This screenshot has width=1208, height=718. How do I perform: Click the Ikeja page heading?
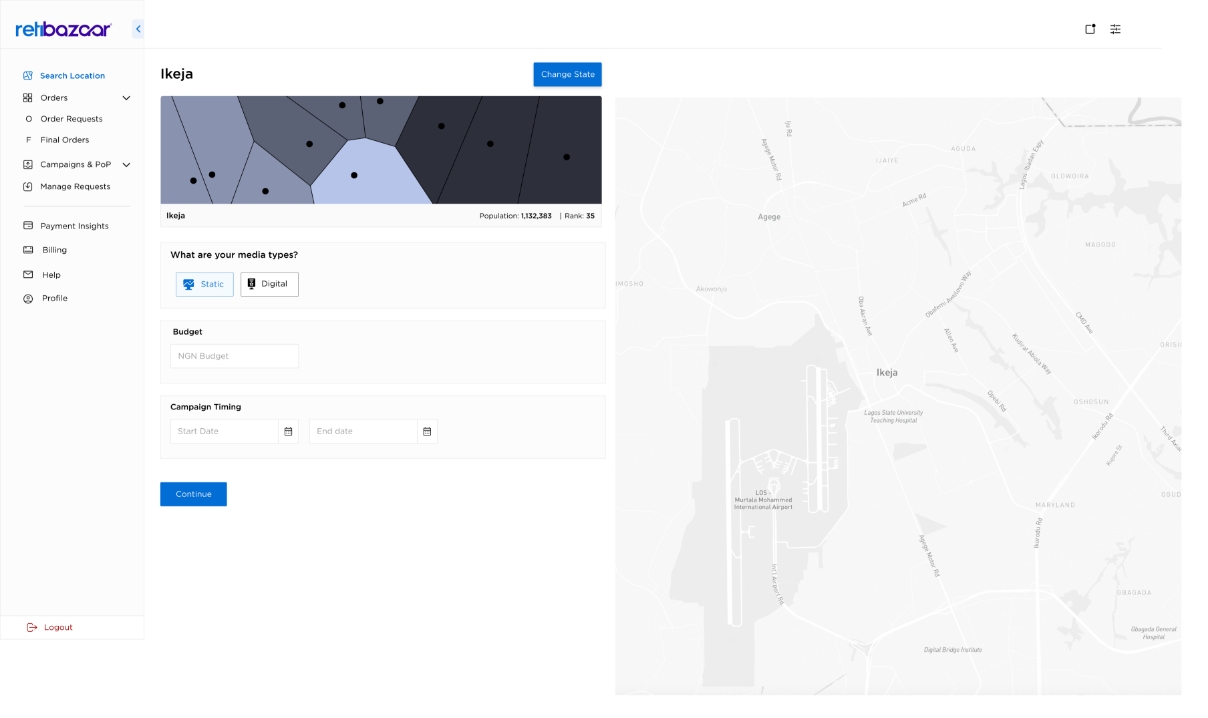177,74
